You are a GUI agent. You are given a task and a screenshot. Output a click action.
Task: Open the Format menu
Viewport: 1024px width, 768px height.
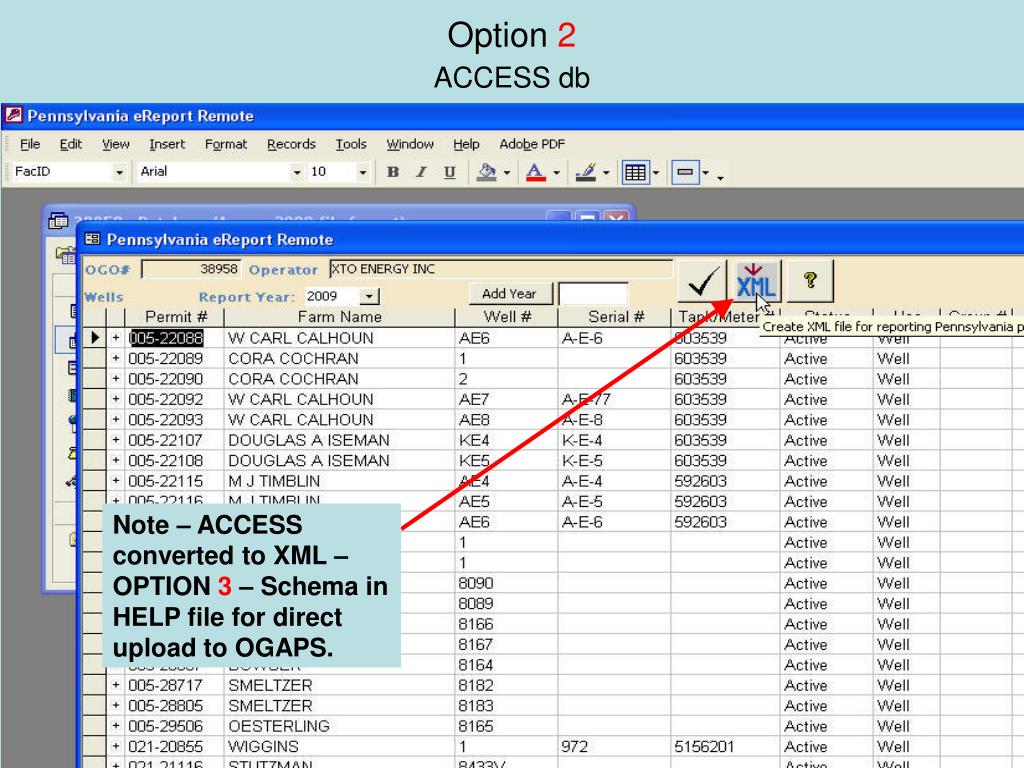[x=226, y=144]
